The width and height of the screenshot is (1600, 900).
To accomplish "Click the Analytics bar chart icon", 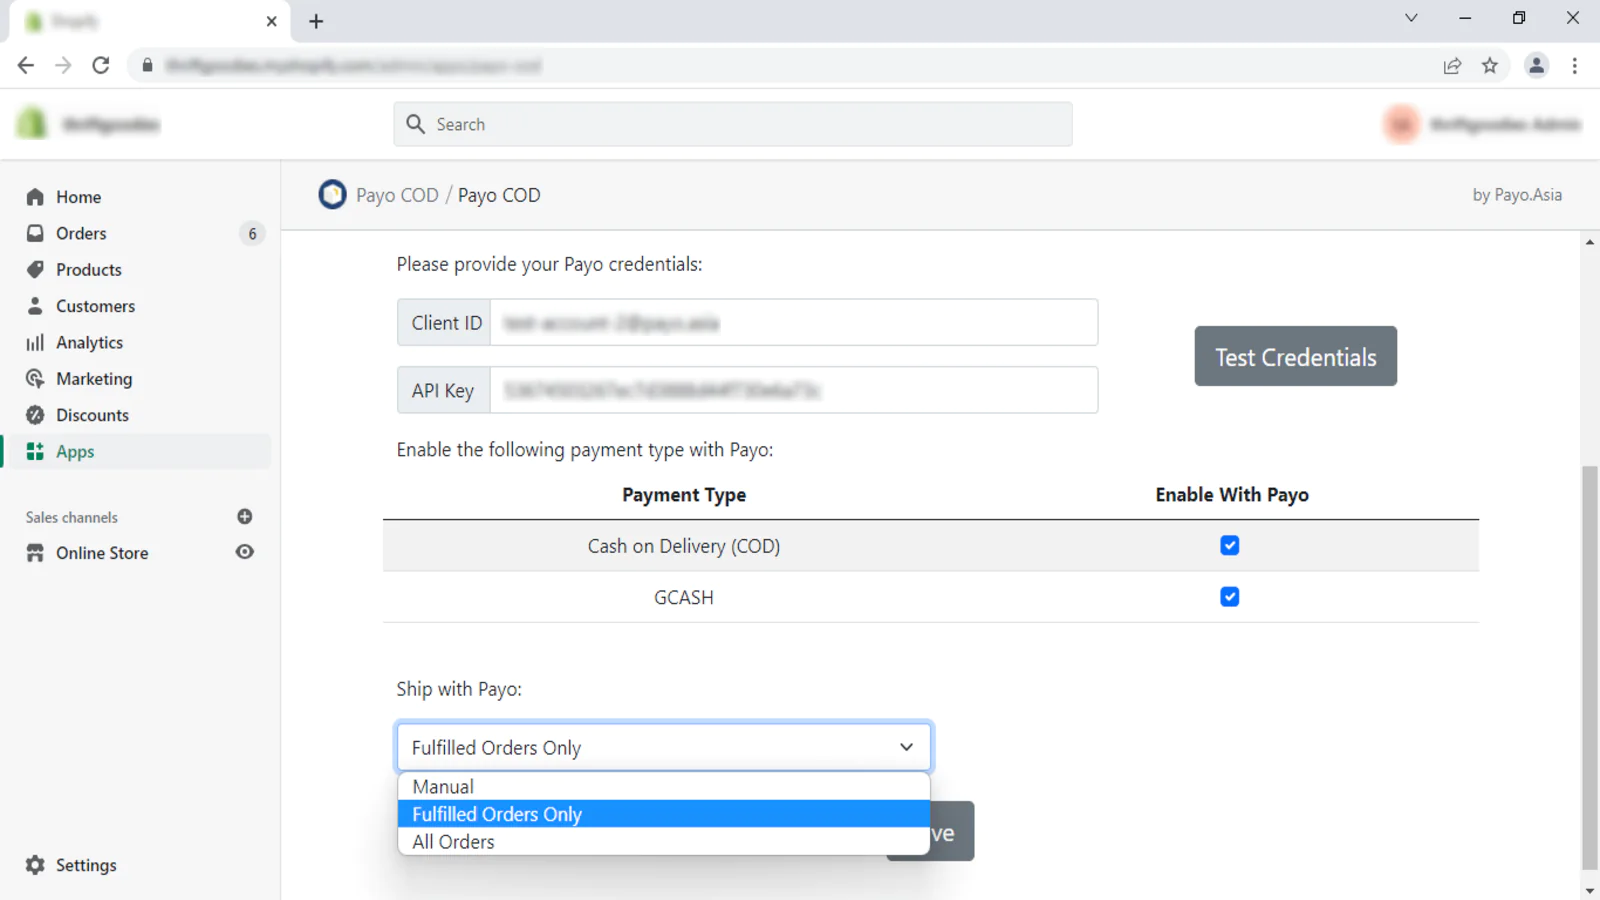I will point(35,342).
